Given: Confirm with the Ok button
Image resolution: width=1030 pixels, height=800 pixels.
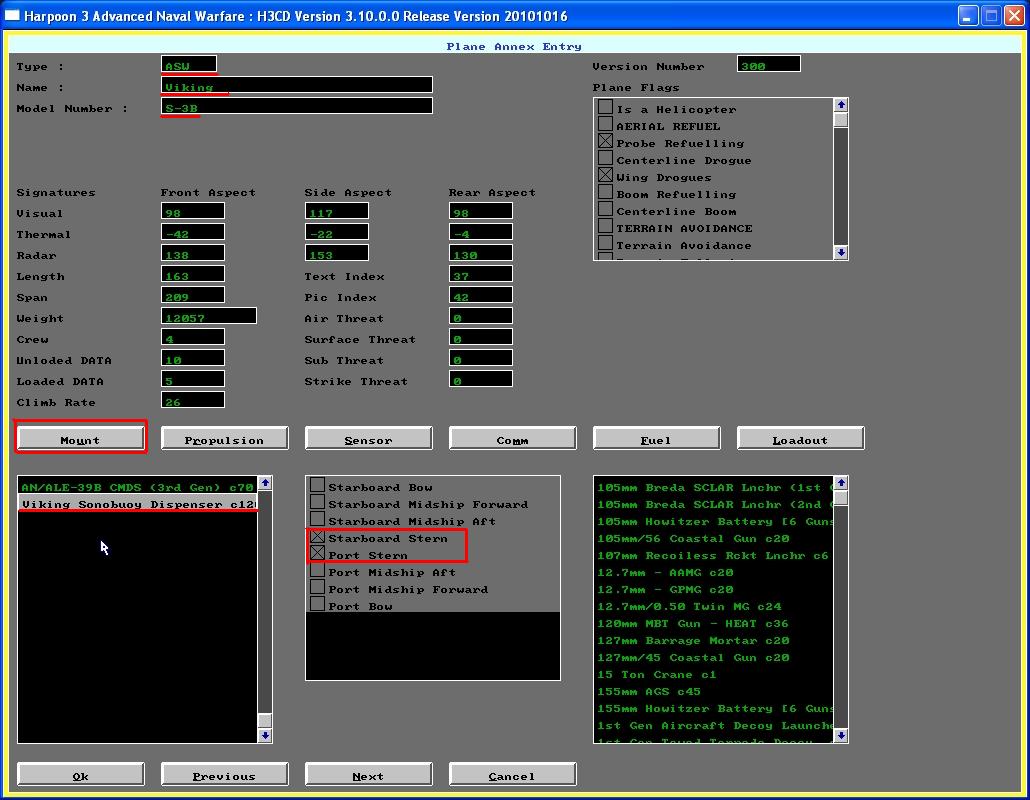Looking at the screenshot, I should coord(80,774).
